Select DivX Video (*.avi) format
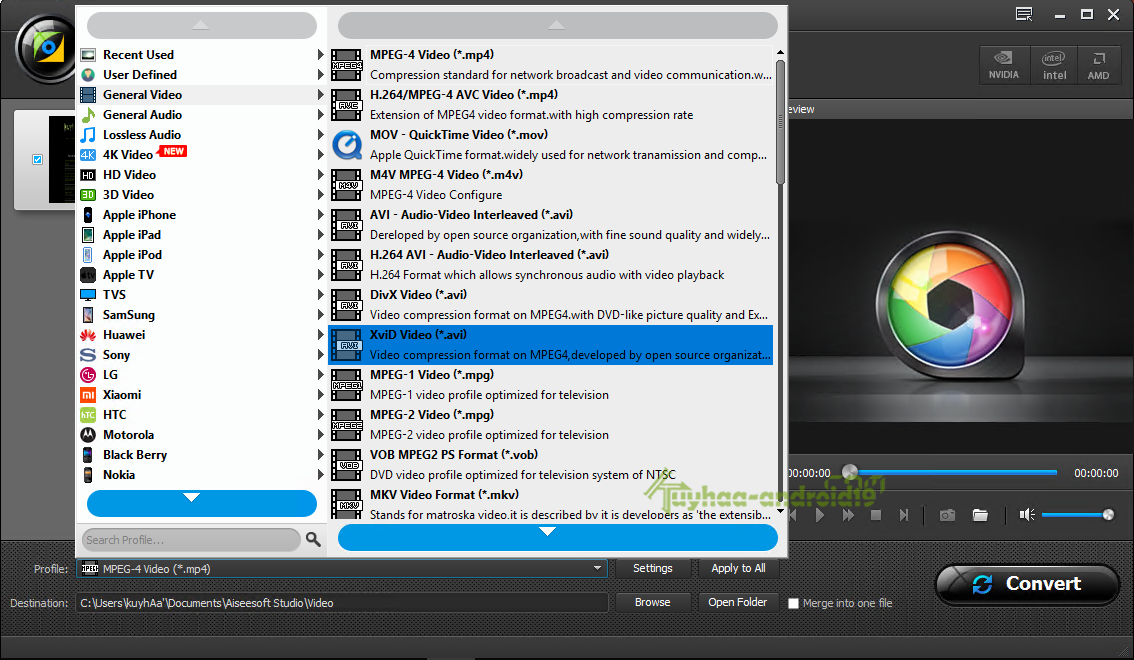Screen dimensions: 1134x660 tap(551, 304)
